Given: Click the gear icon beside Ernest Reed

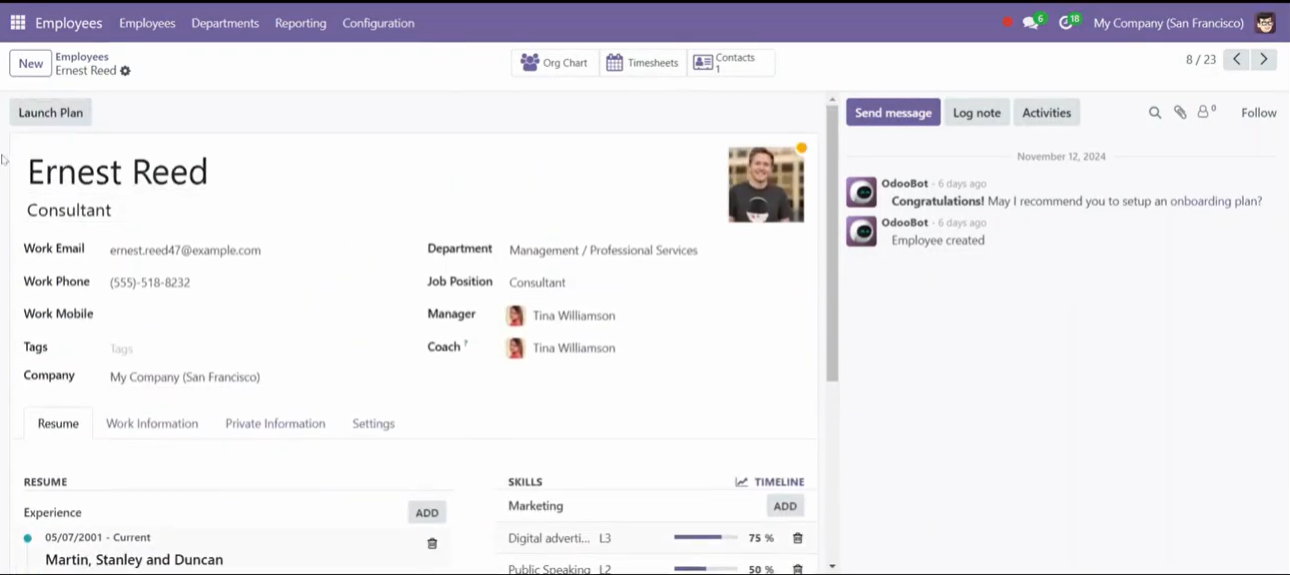Looking at the screenshot, I should click(x=125, y=71).
